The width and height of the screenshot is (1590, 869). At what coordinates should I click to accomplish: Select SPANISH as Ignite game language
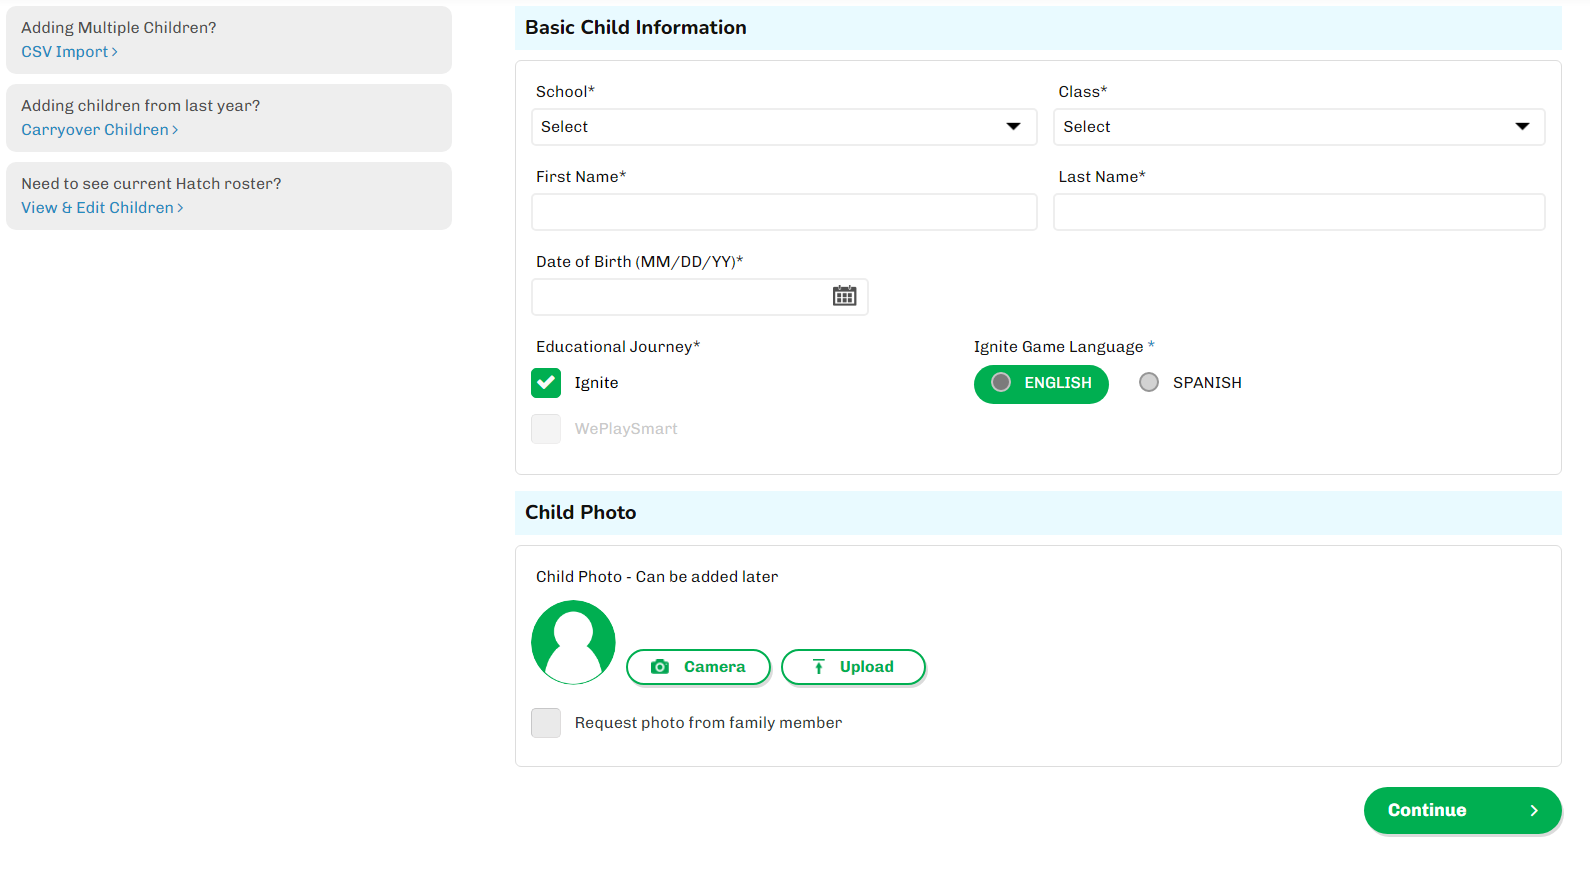coord(1149,383)
